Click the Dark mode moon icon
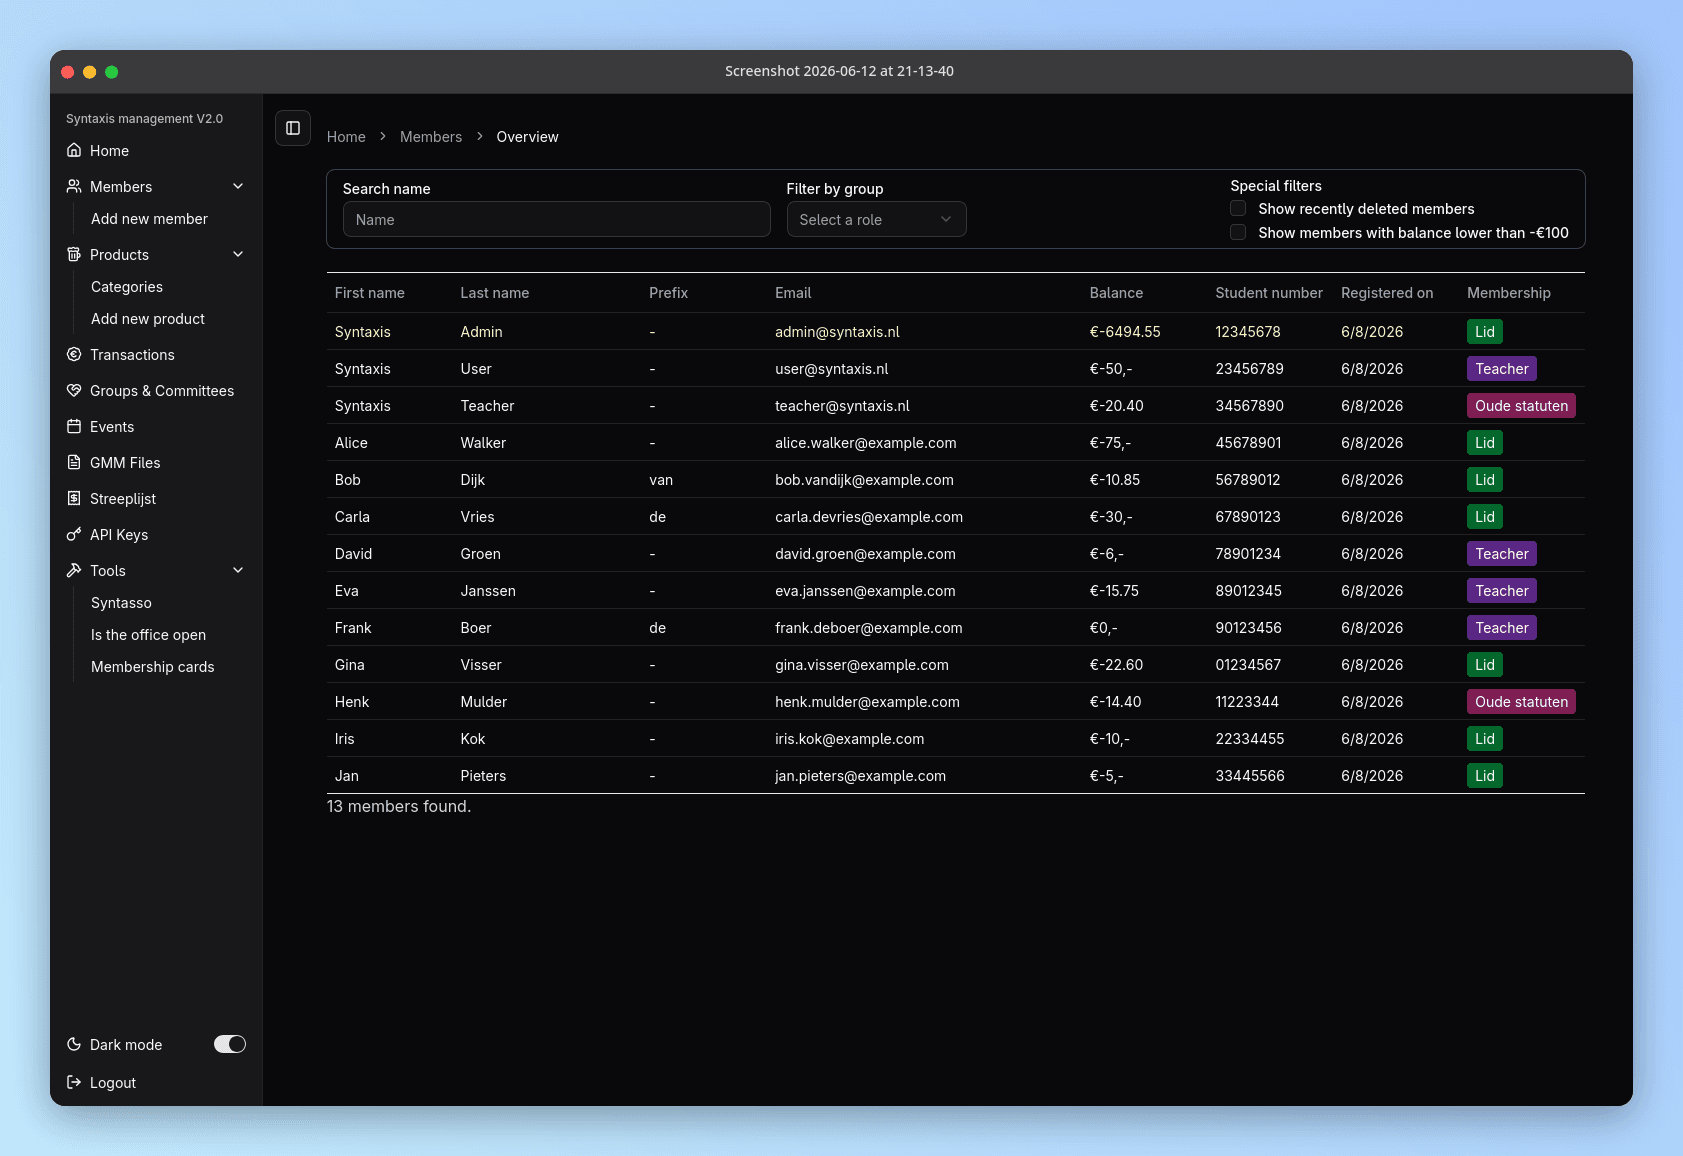The height and width of the screenshot is (1156, 1683). (74, 1044)
